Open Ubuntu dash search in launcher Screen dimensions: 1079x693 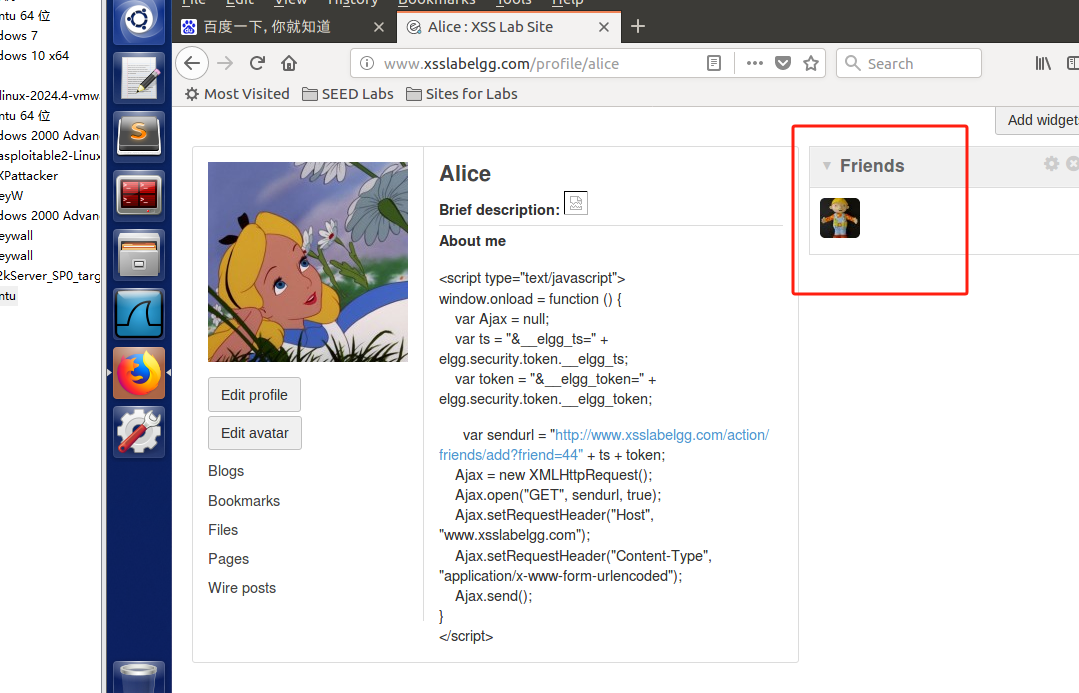tap(139, 21)
